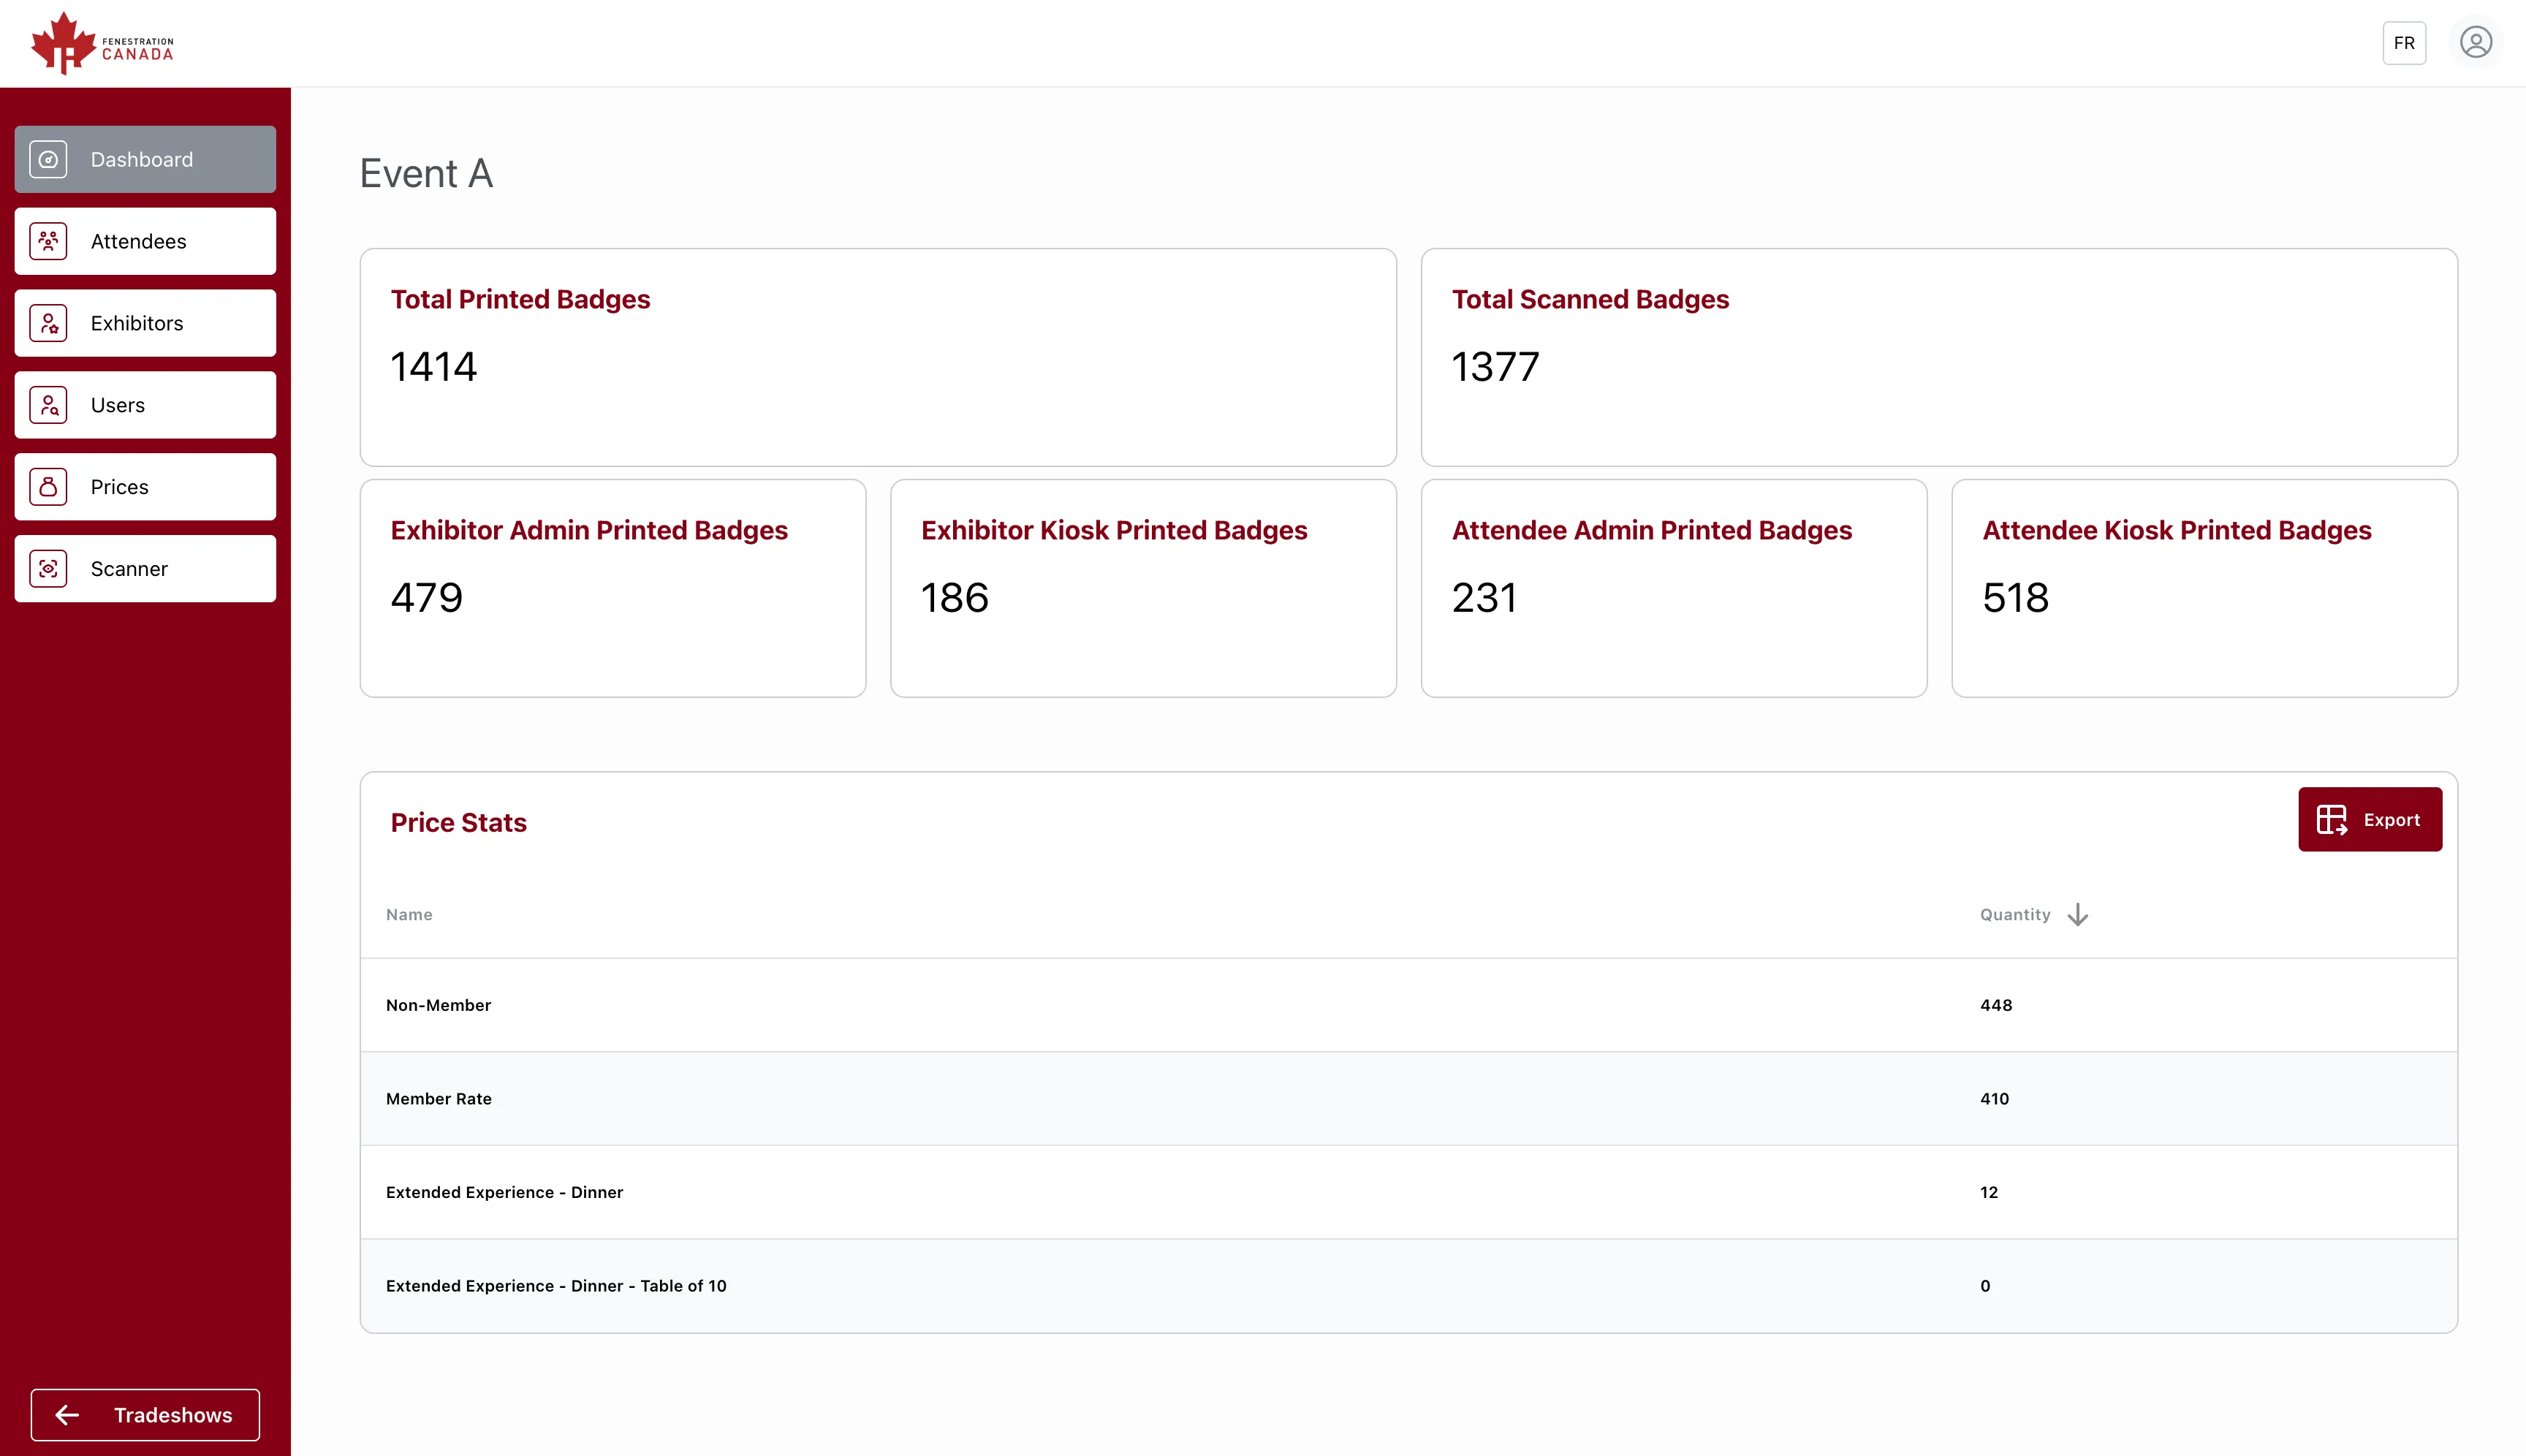
Task: Click the Fenestration Canada logo
Action: point(102,43)
